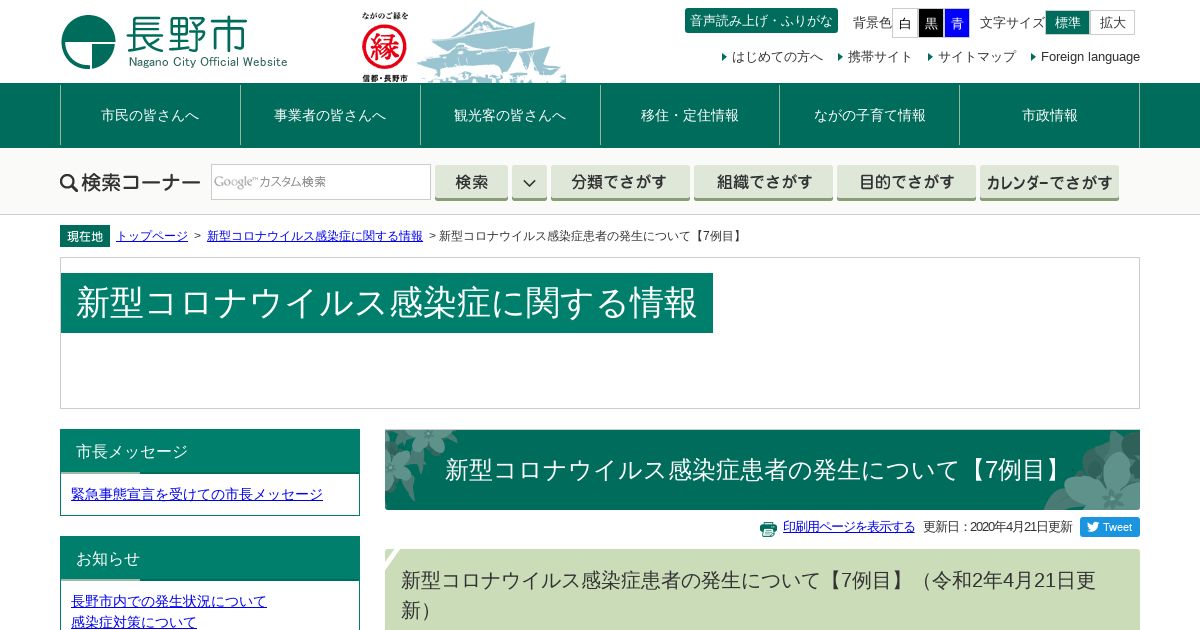Click 現在地 label
Viewport: 1200px width, 630px height.
click(85, 236)
